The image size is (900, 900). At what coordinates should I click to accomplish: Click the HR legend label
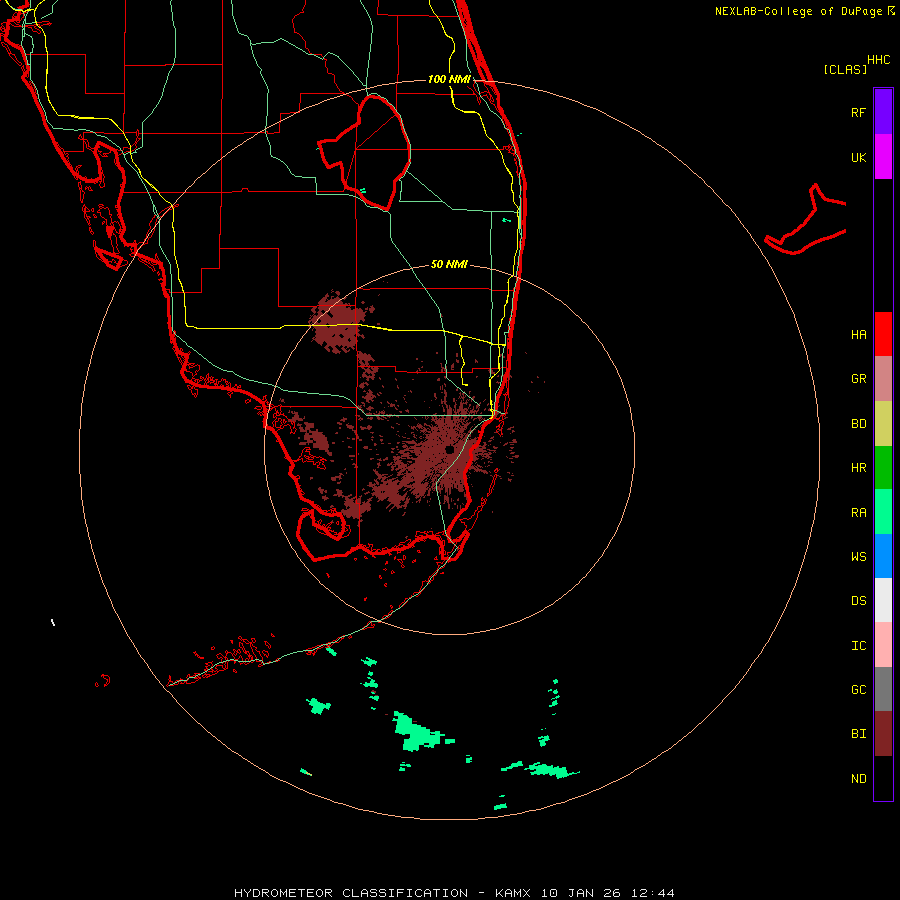(858, 468)
